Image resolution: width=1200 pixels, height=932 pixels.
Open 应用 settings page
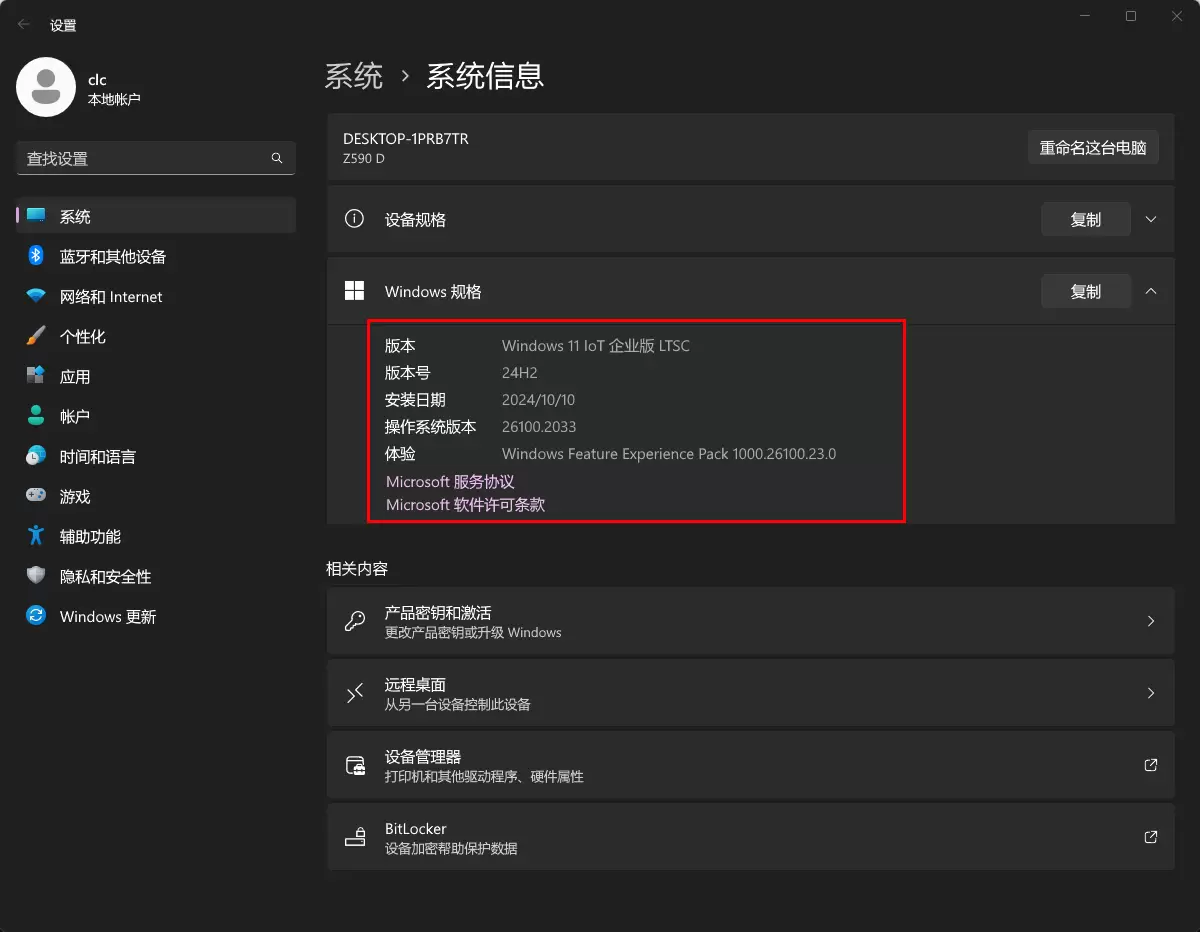[x=156, y=376]
